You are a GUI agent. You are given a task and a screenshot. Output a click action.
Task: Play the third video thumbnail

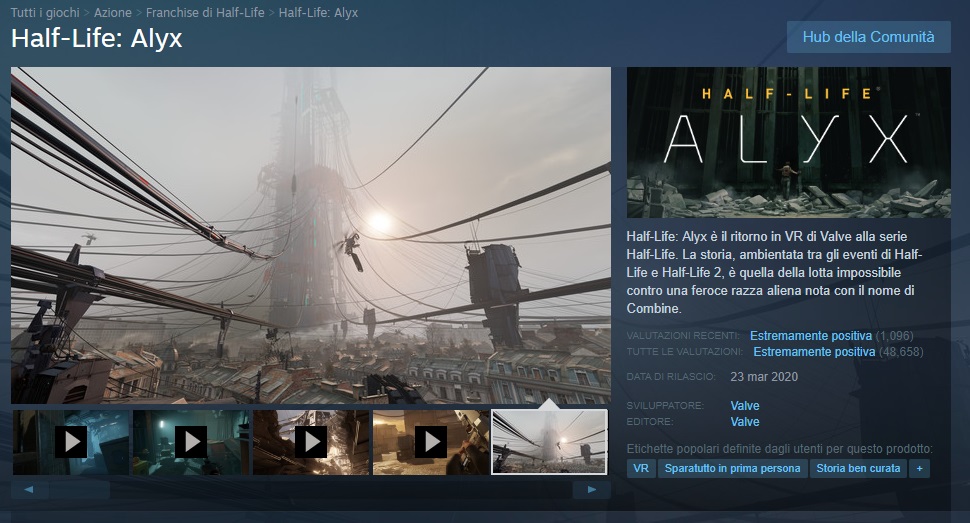click(311, 442)
